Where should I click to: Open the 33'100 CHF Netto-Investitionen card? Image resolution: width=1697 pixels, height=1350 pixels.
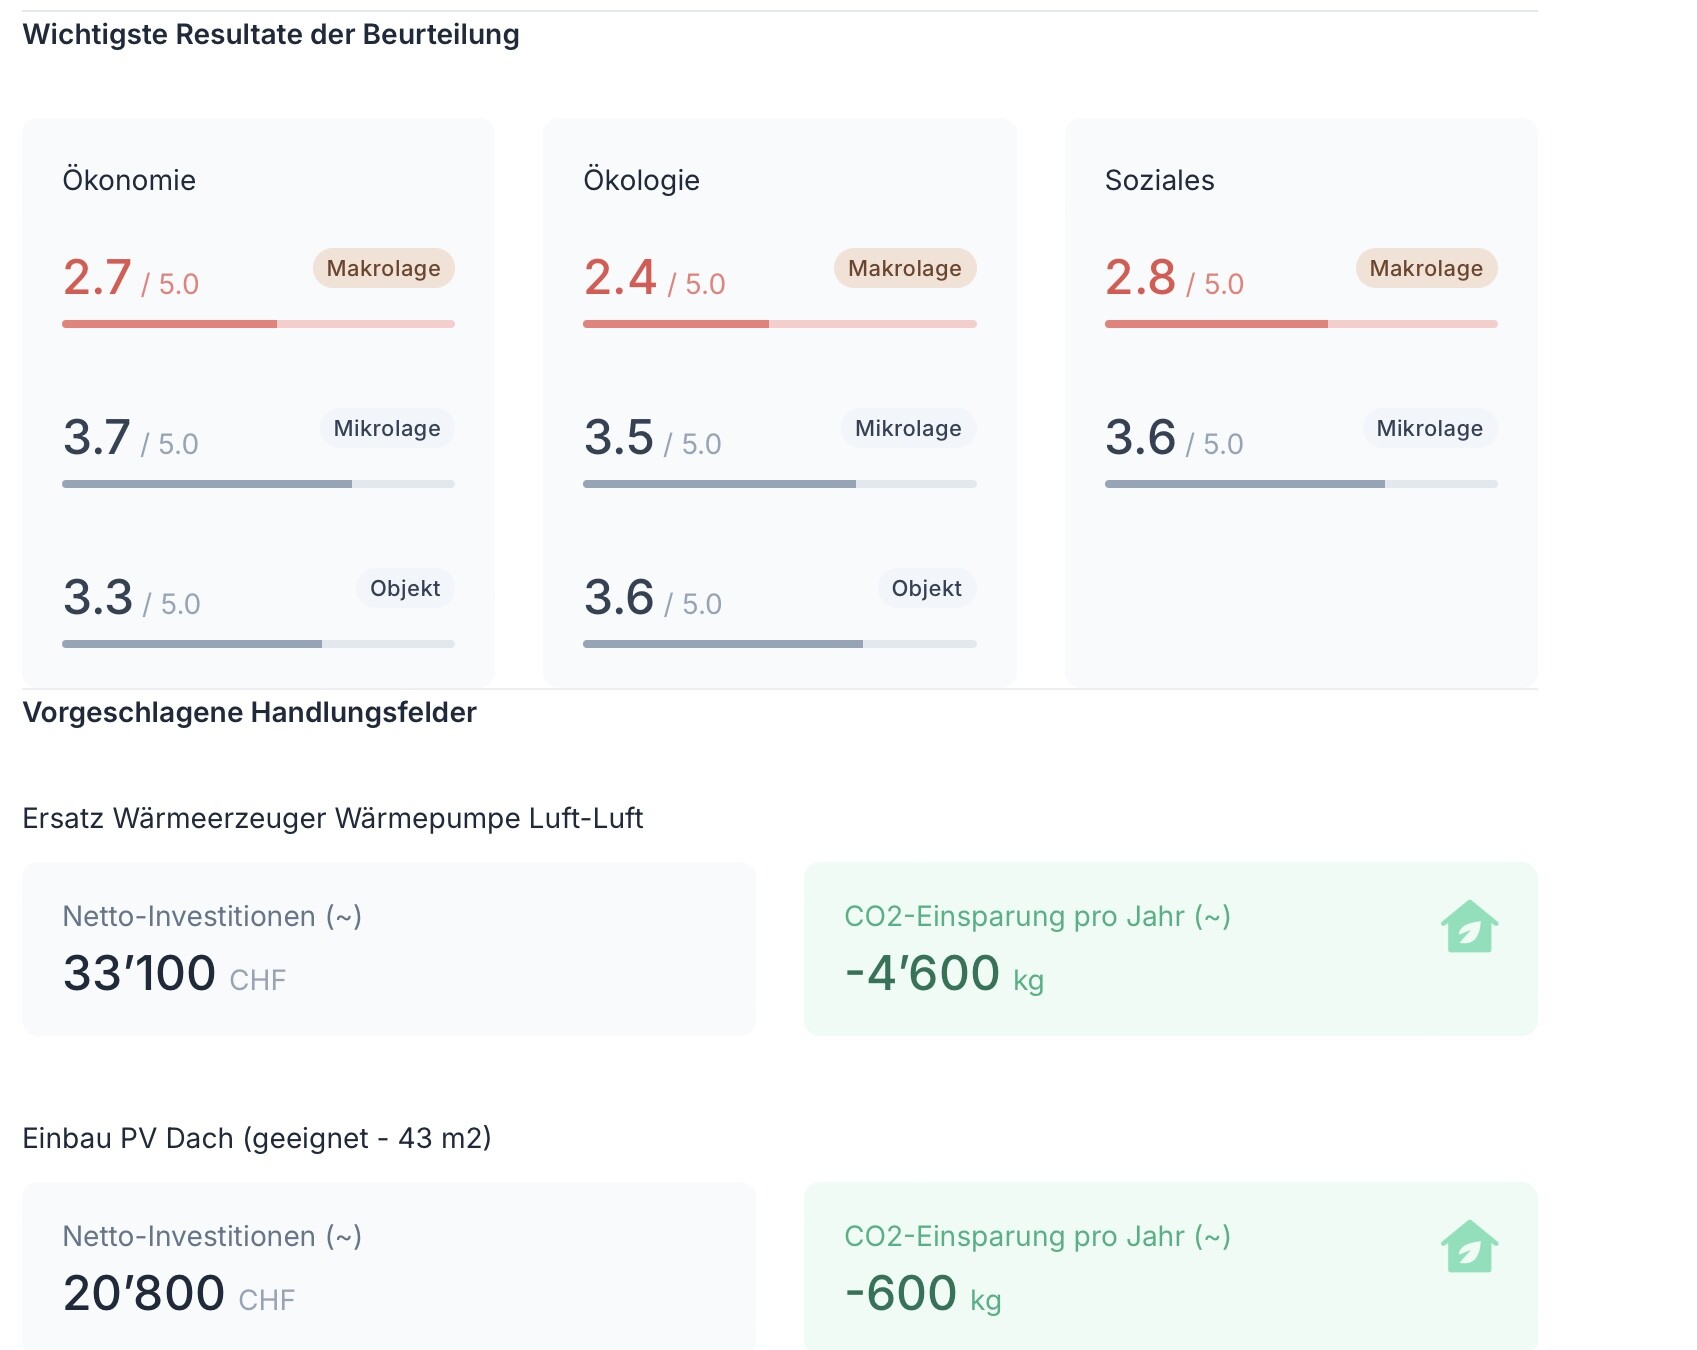point(389,949)
